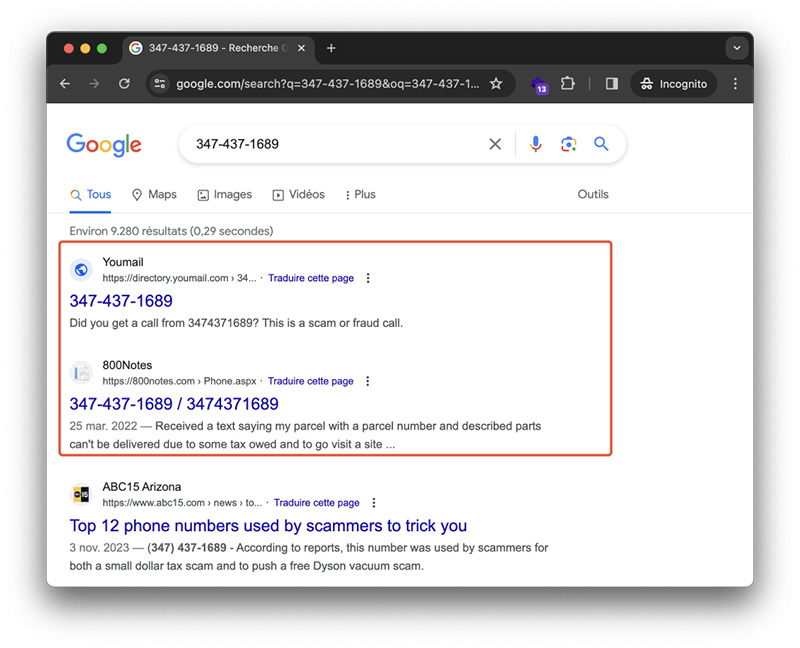The height and width of the screenshot is (648, 800).
Task: Click the Youmail globe favicon
Action: pos(81,270)
